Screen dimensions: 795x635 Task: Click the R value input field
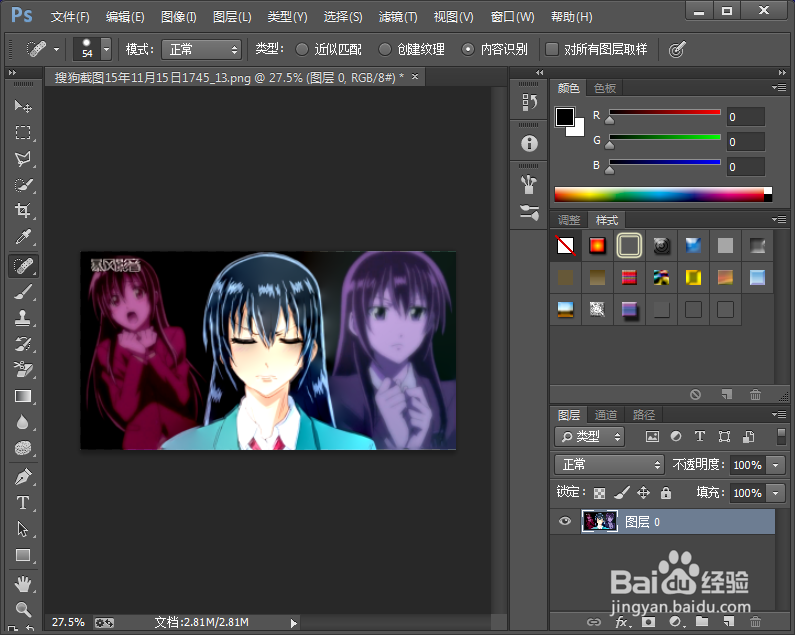(x=745, y=117)
